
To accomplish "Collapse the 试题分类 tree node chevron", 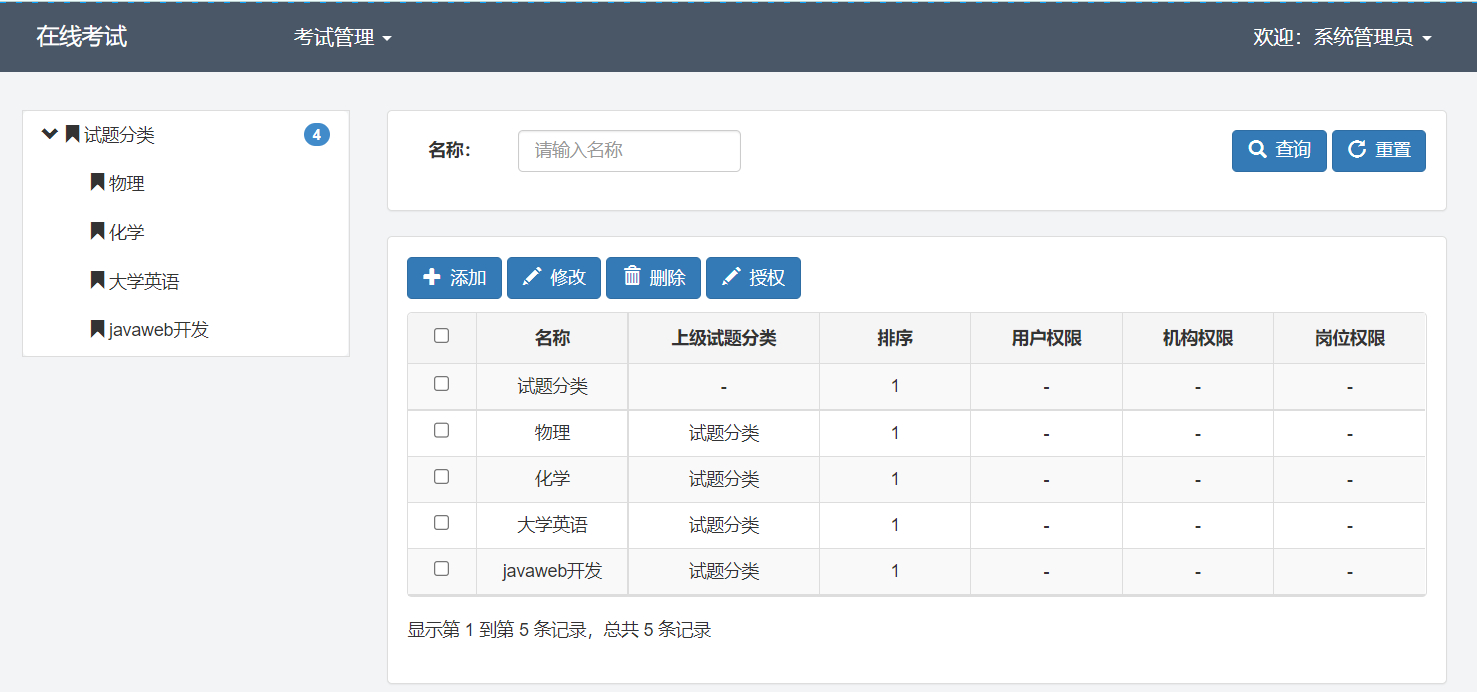I will click(49, 134).
